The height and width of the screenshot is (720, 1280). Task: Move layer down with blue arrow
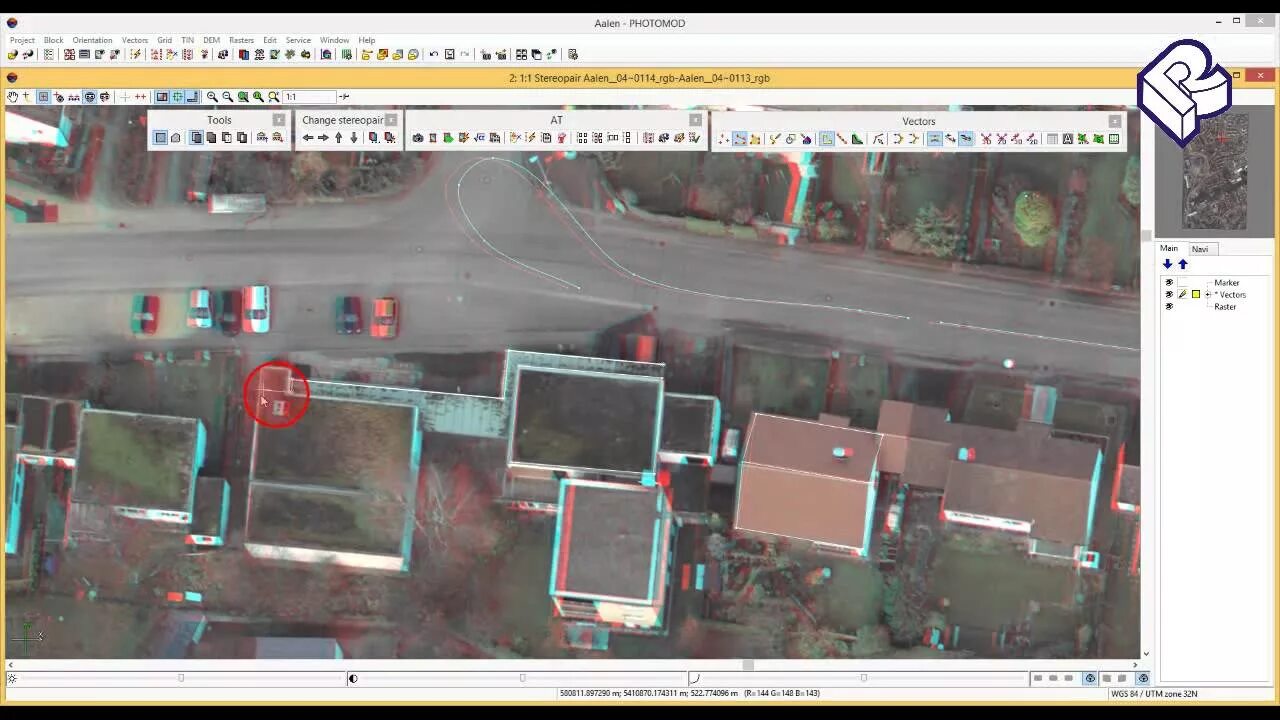click(1167, 264)
